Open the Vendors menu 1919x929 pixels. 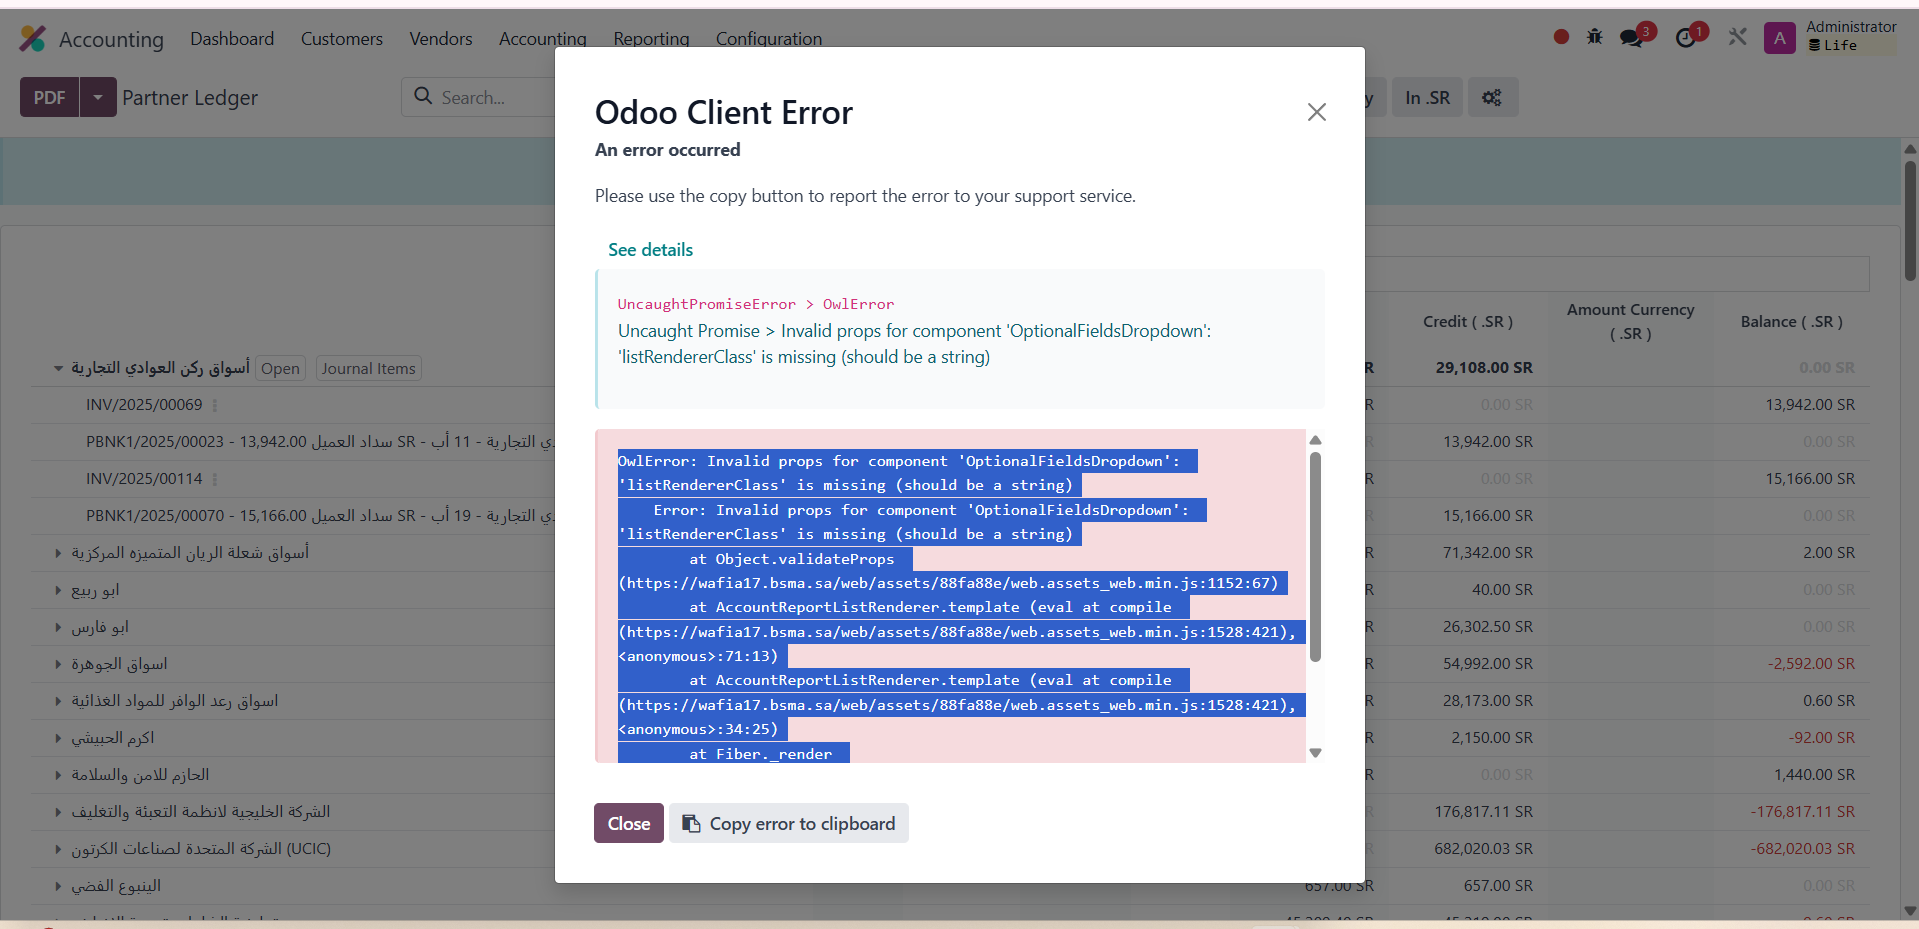[440, 39]
